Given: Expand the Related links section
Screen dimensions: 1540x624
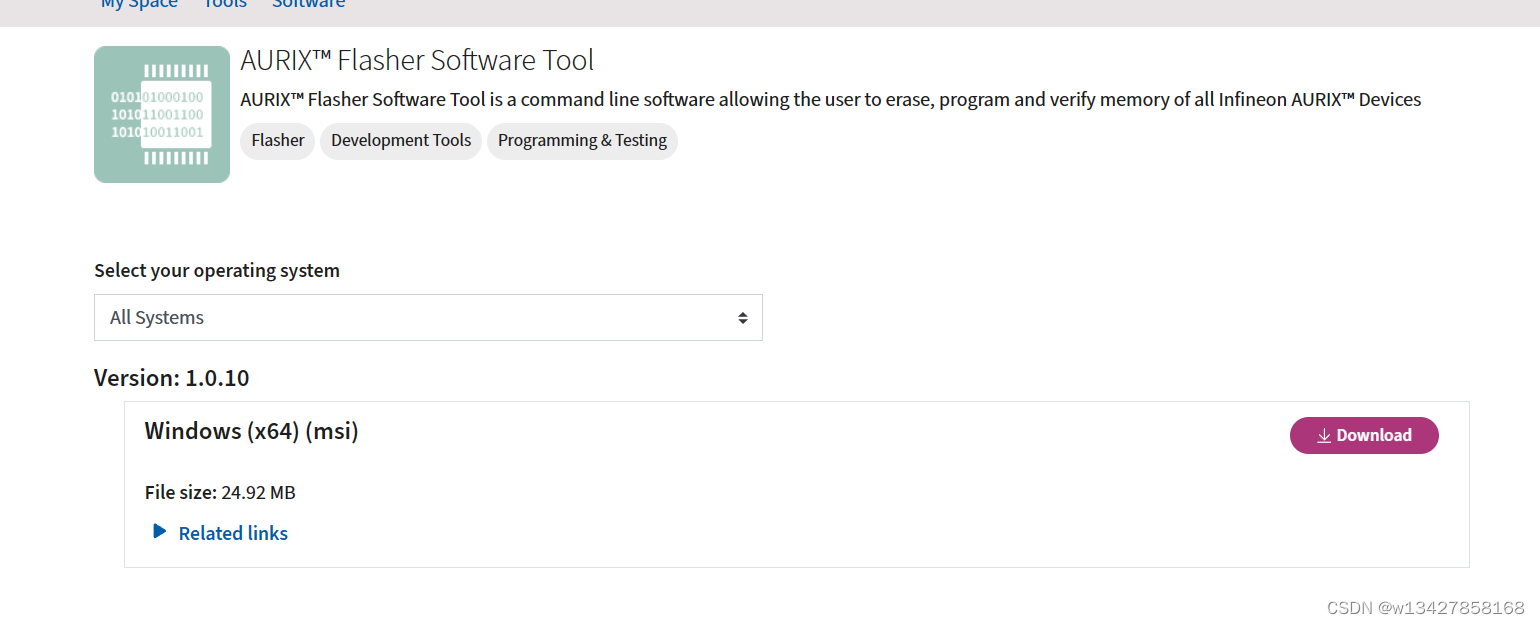Looking at the screenshot, I should tap(220, 533).
